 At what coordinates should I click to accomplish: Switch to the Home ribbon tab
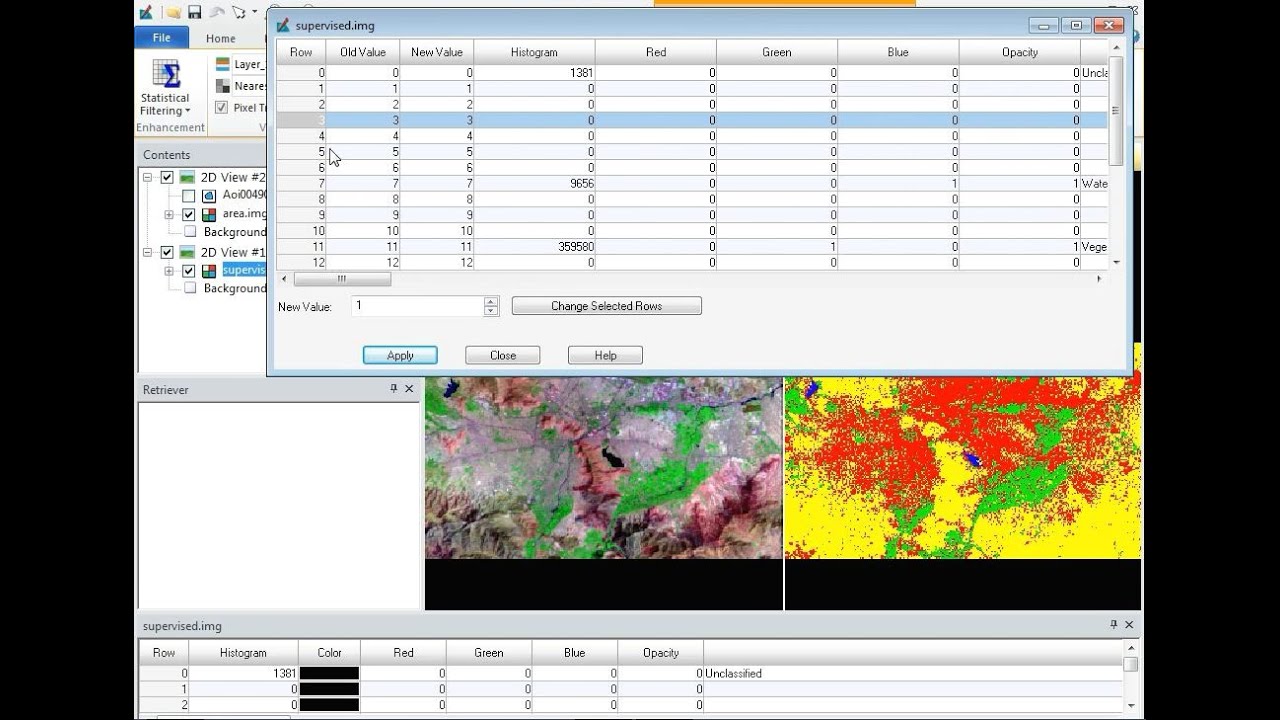pyautogui.click(x=221, y=39)
